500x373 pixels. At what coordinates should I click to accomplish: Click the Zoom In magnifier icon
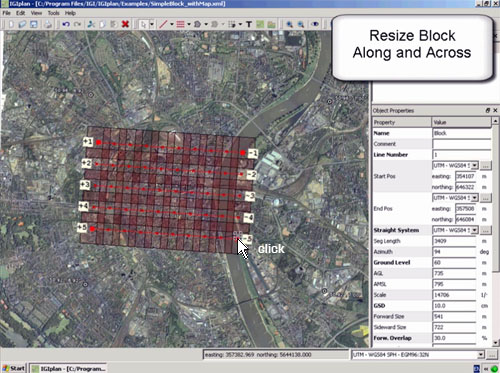point(290,24)
